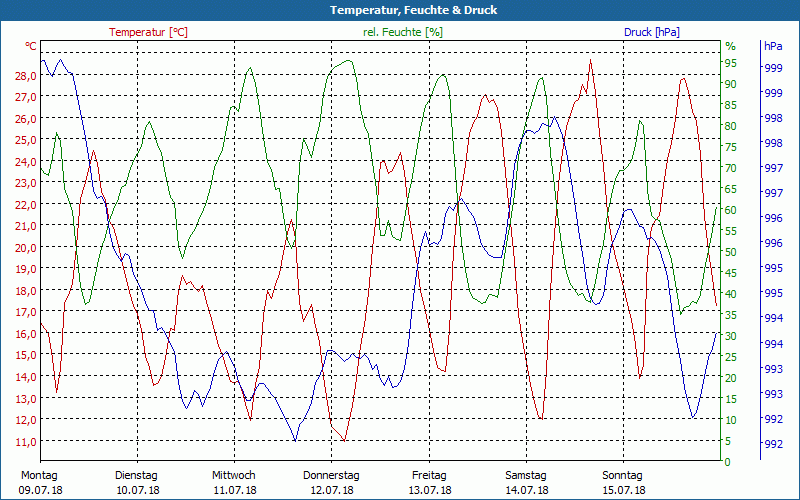Click temperature axis value '16,0'

(x=27, y=334)
